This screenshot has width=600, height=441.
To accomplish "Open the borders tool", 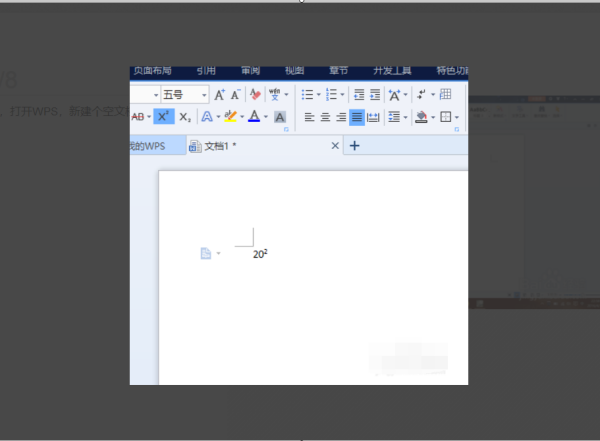I will 446,116.
